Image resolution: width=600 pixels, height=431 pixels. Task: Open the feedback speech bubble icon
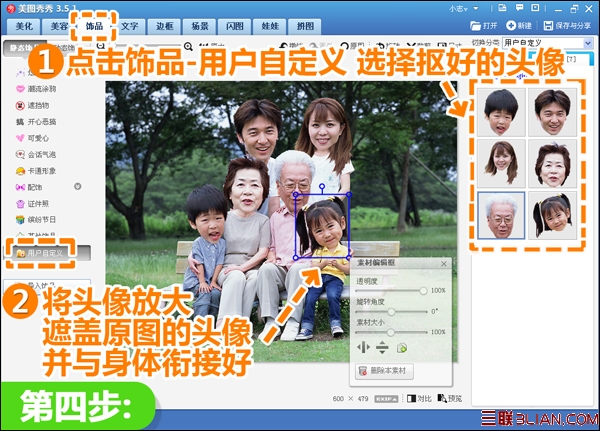519,8
